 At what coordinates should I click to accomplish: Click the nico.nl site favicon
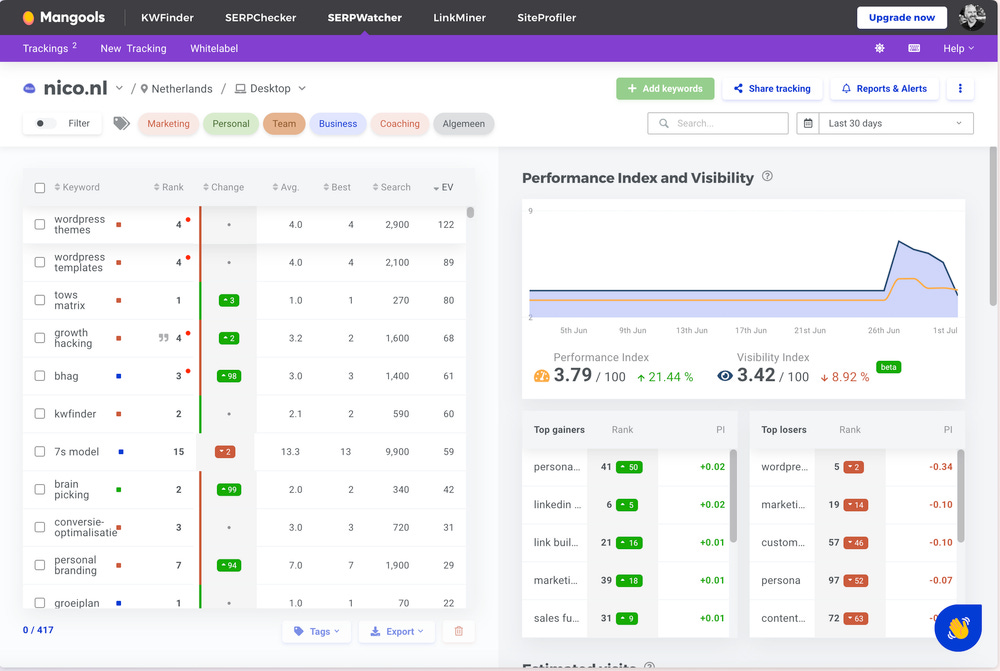29,89
